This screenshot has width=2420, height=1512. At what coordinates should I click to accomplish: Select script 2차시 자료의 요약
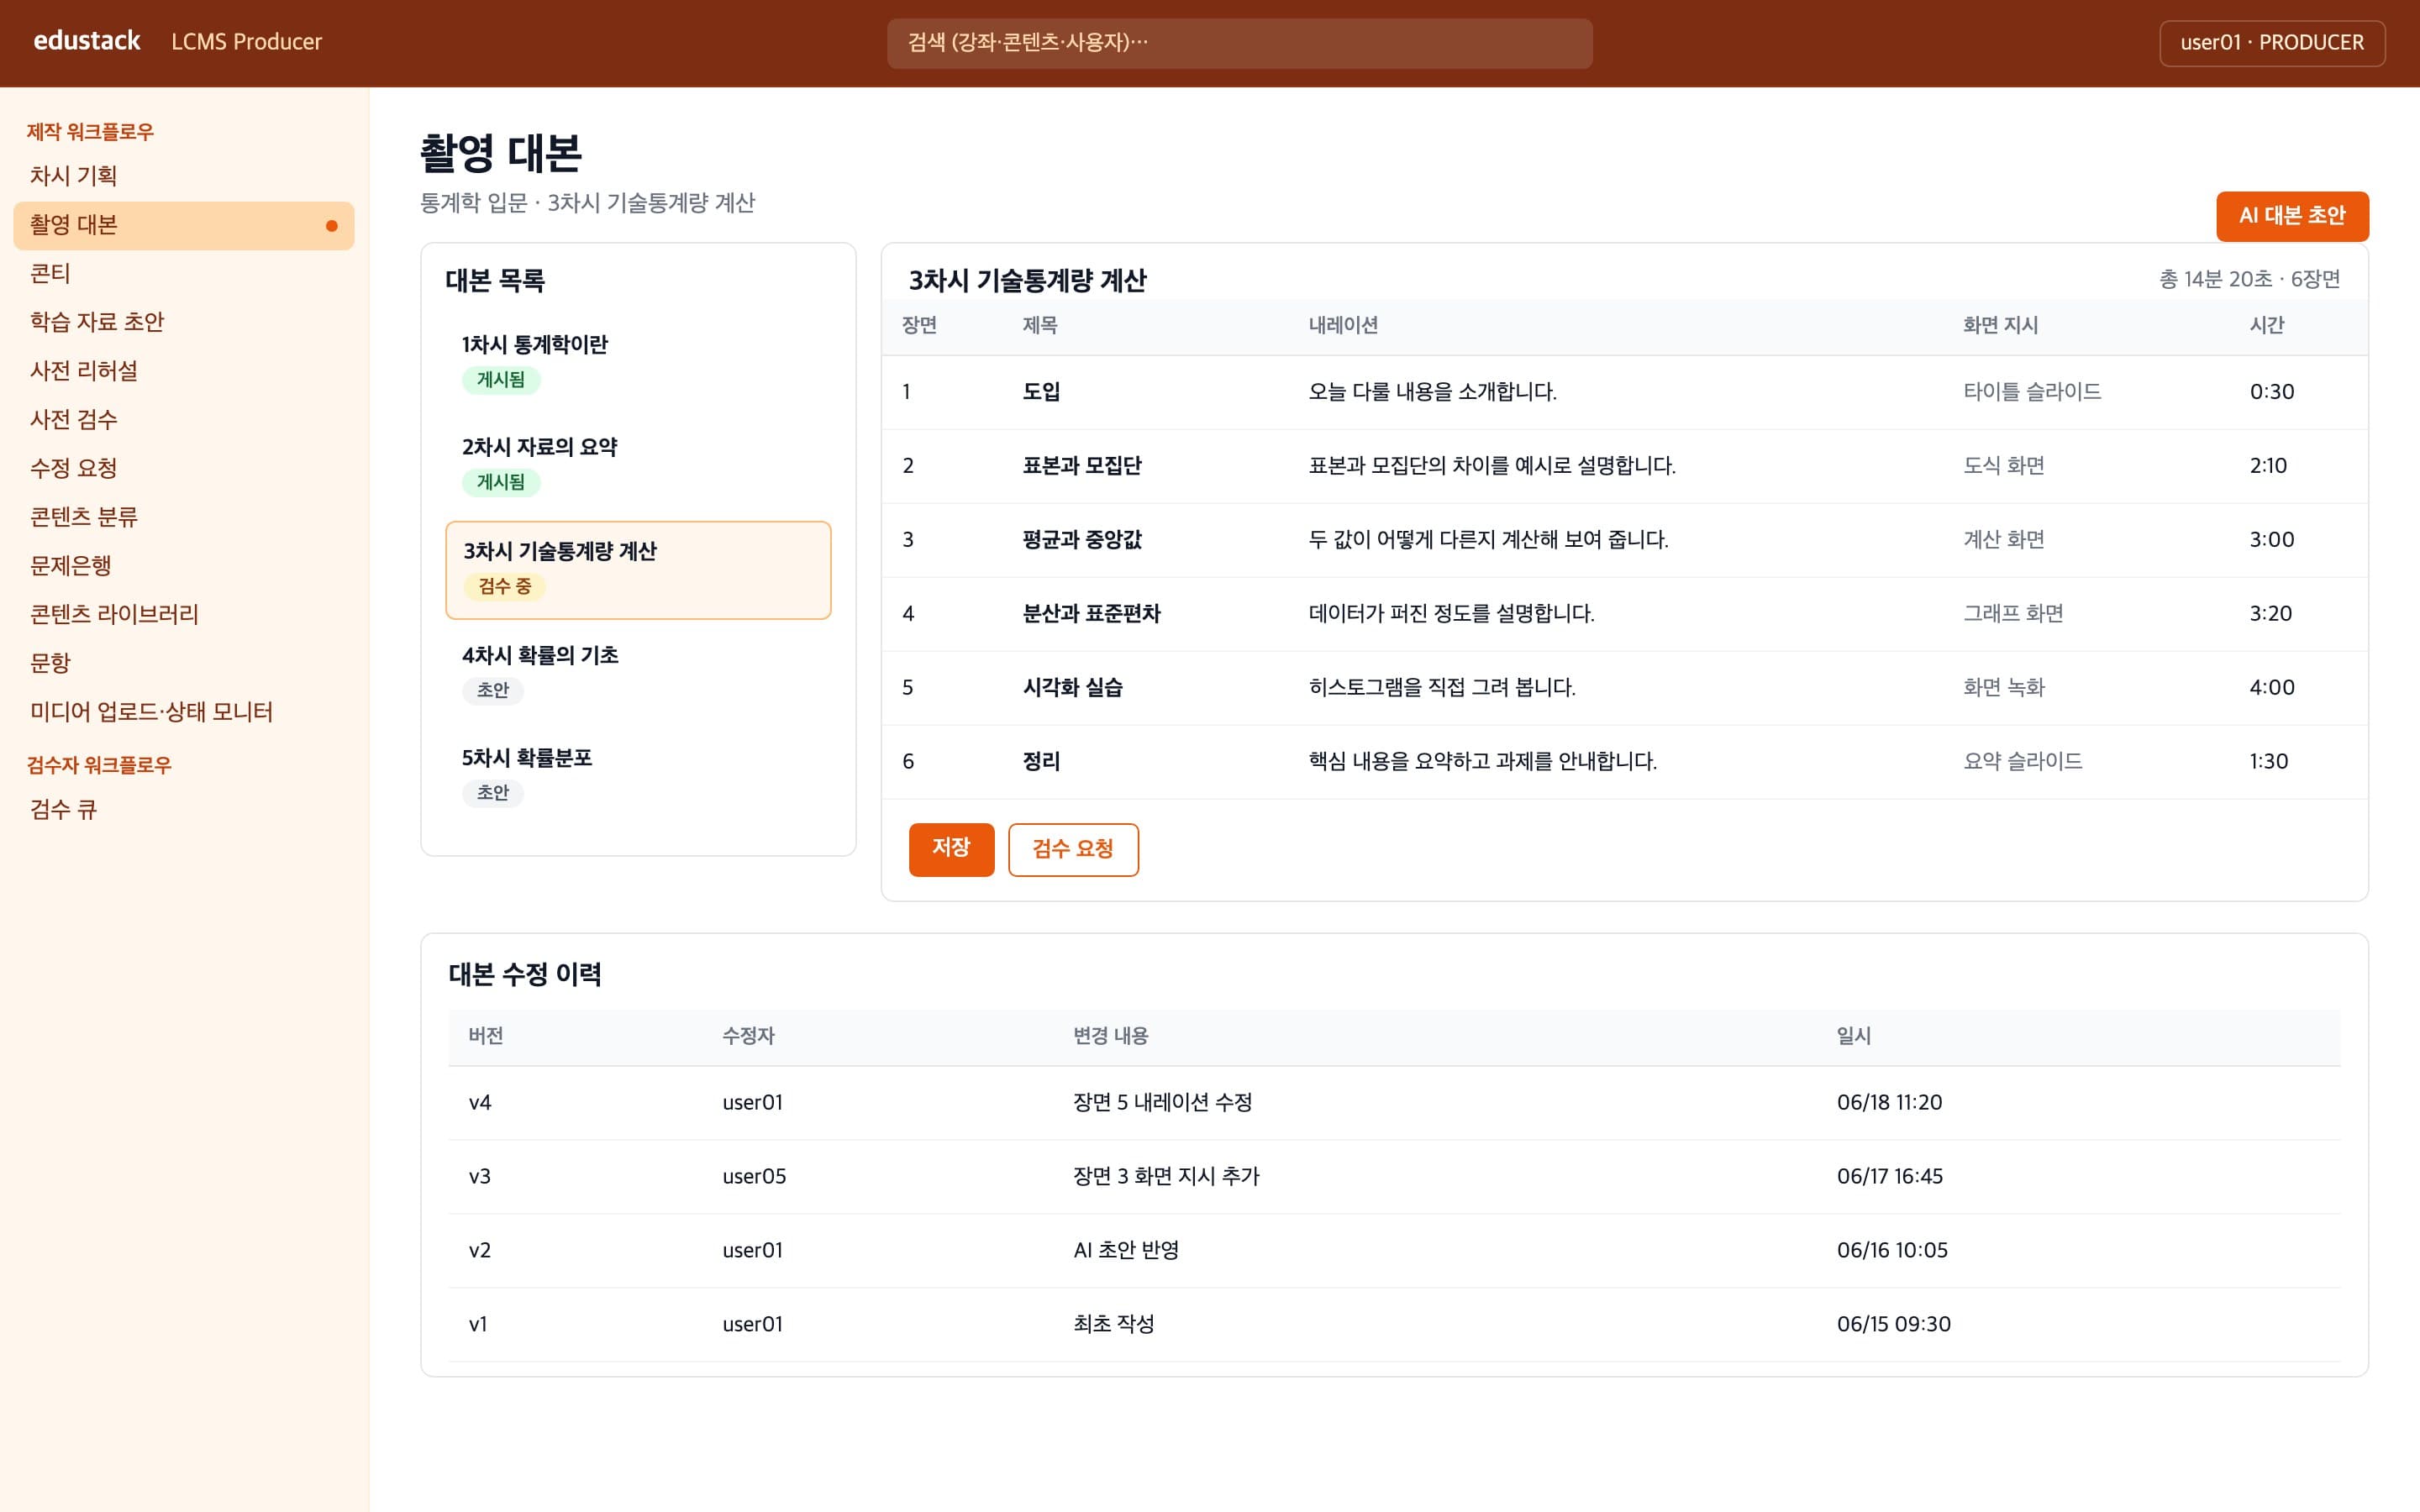click(638, 465)
